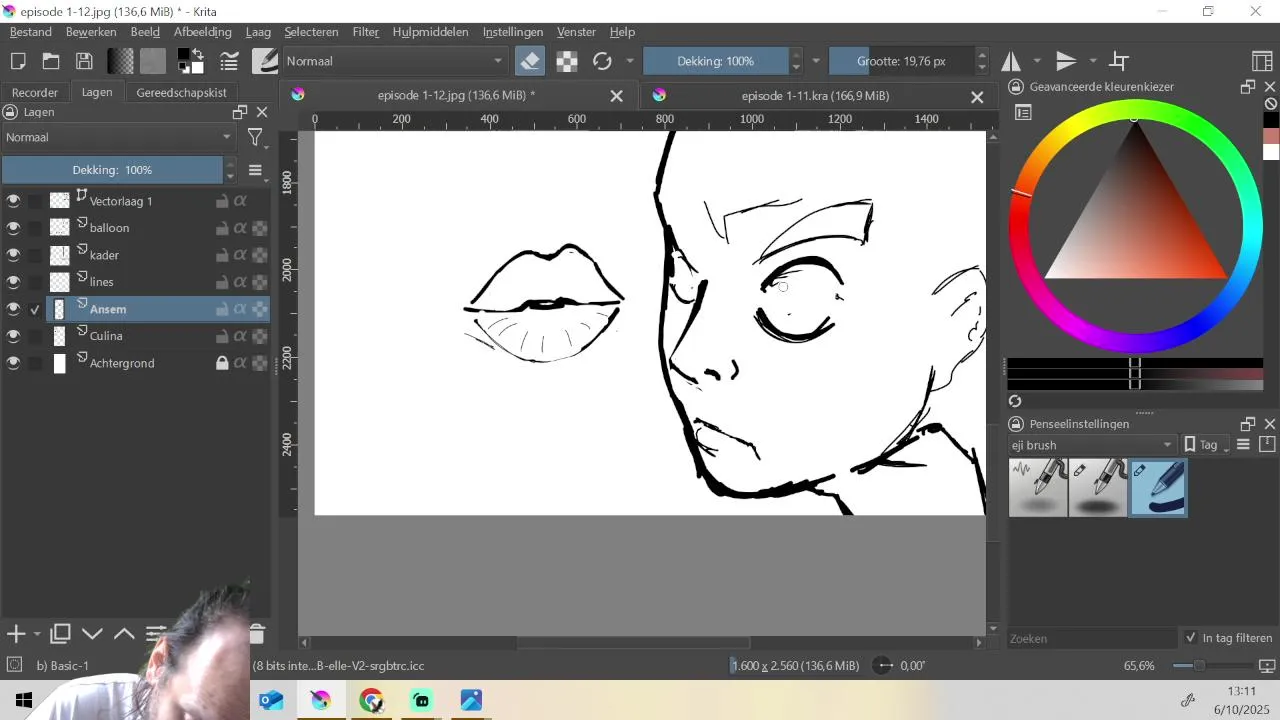The width and height of the screenshot is (1280, 720).
Task: Click the Zoeken brush search field
Action: pyautogui.click(x=1092, y=638)
